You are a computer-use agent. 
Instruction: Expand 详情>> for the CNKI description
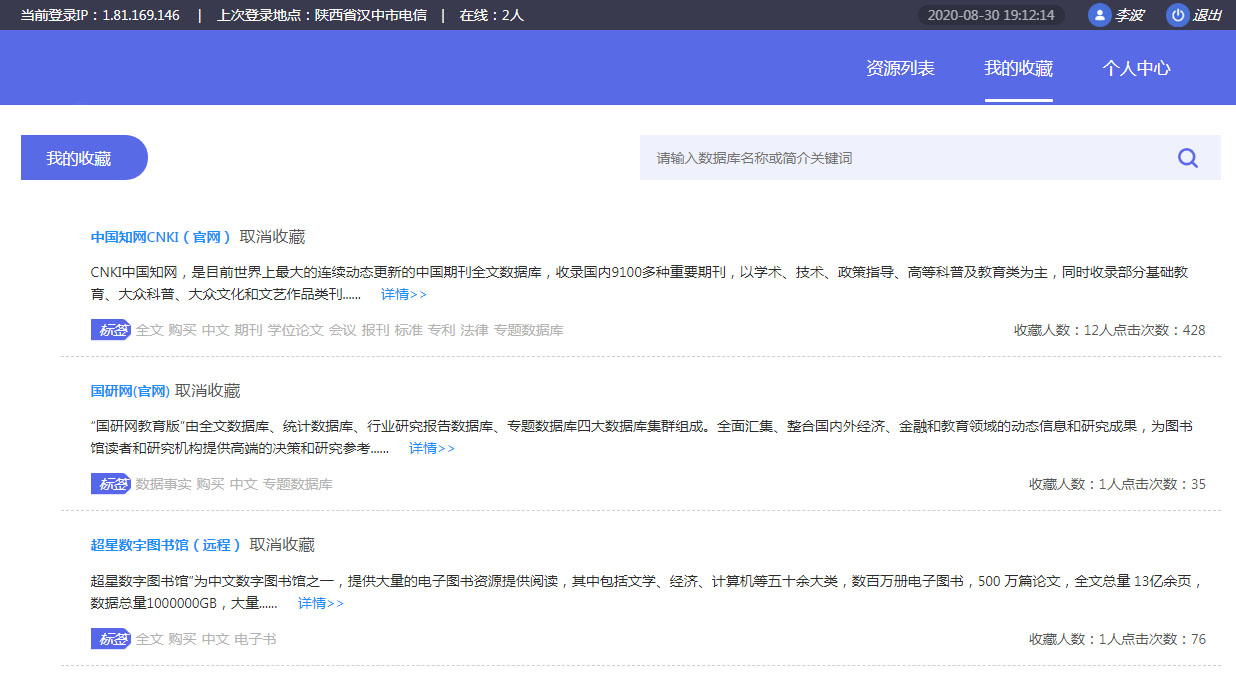click(403, 294)
